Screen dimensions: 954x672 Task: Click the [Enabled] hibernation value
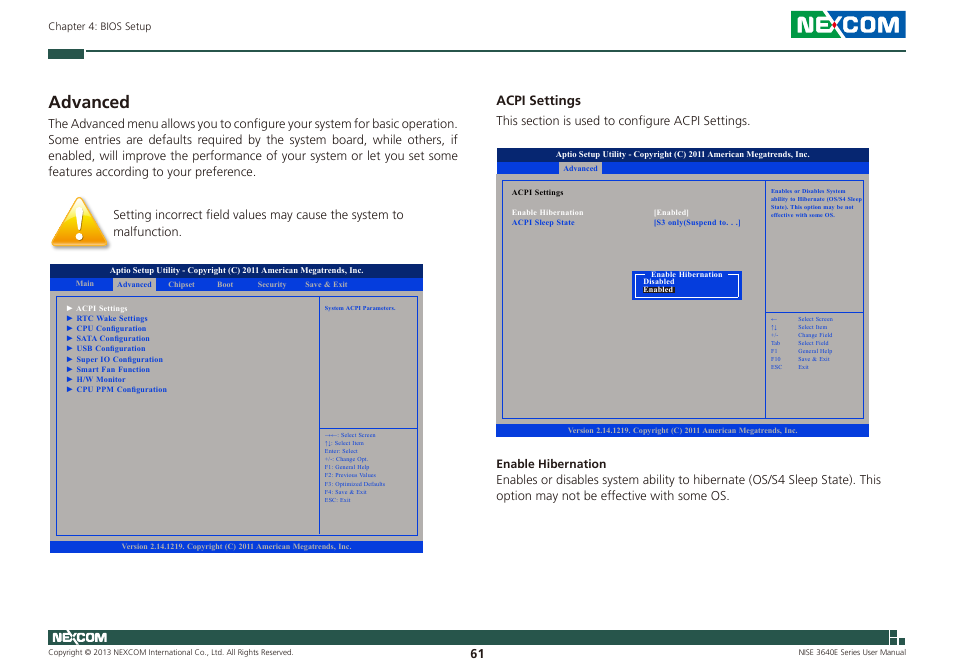[671, 212]
